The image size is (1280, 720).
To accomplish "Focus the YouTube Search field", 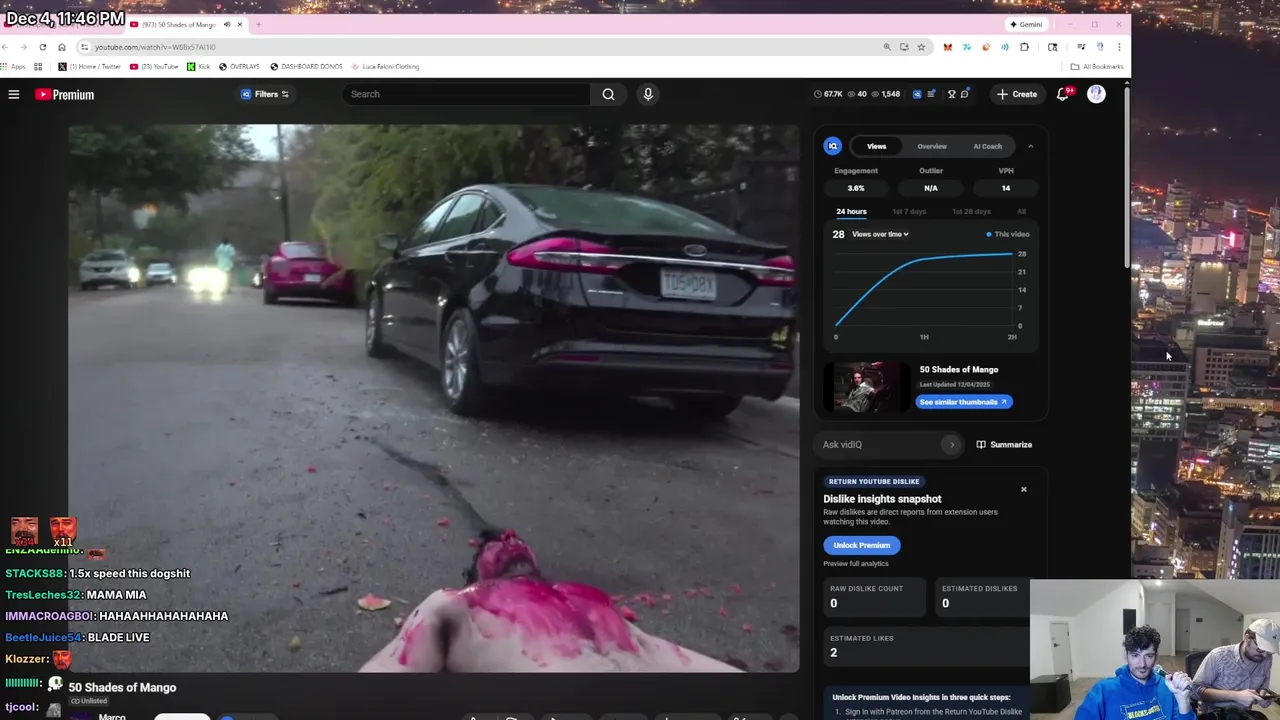I will 466,94.
